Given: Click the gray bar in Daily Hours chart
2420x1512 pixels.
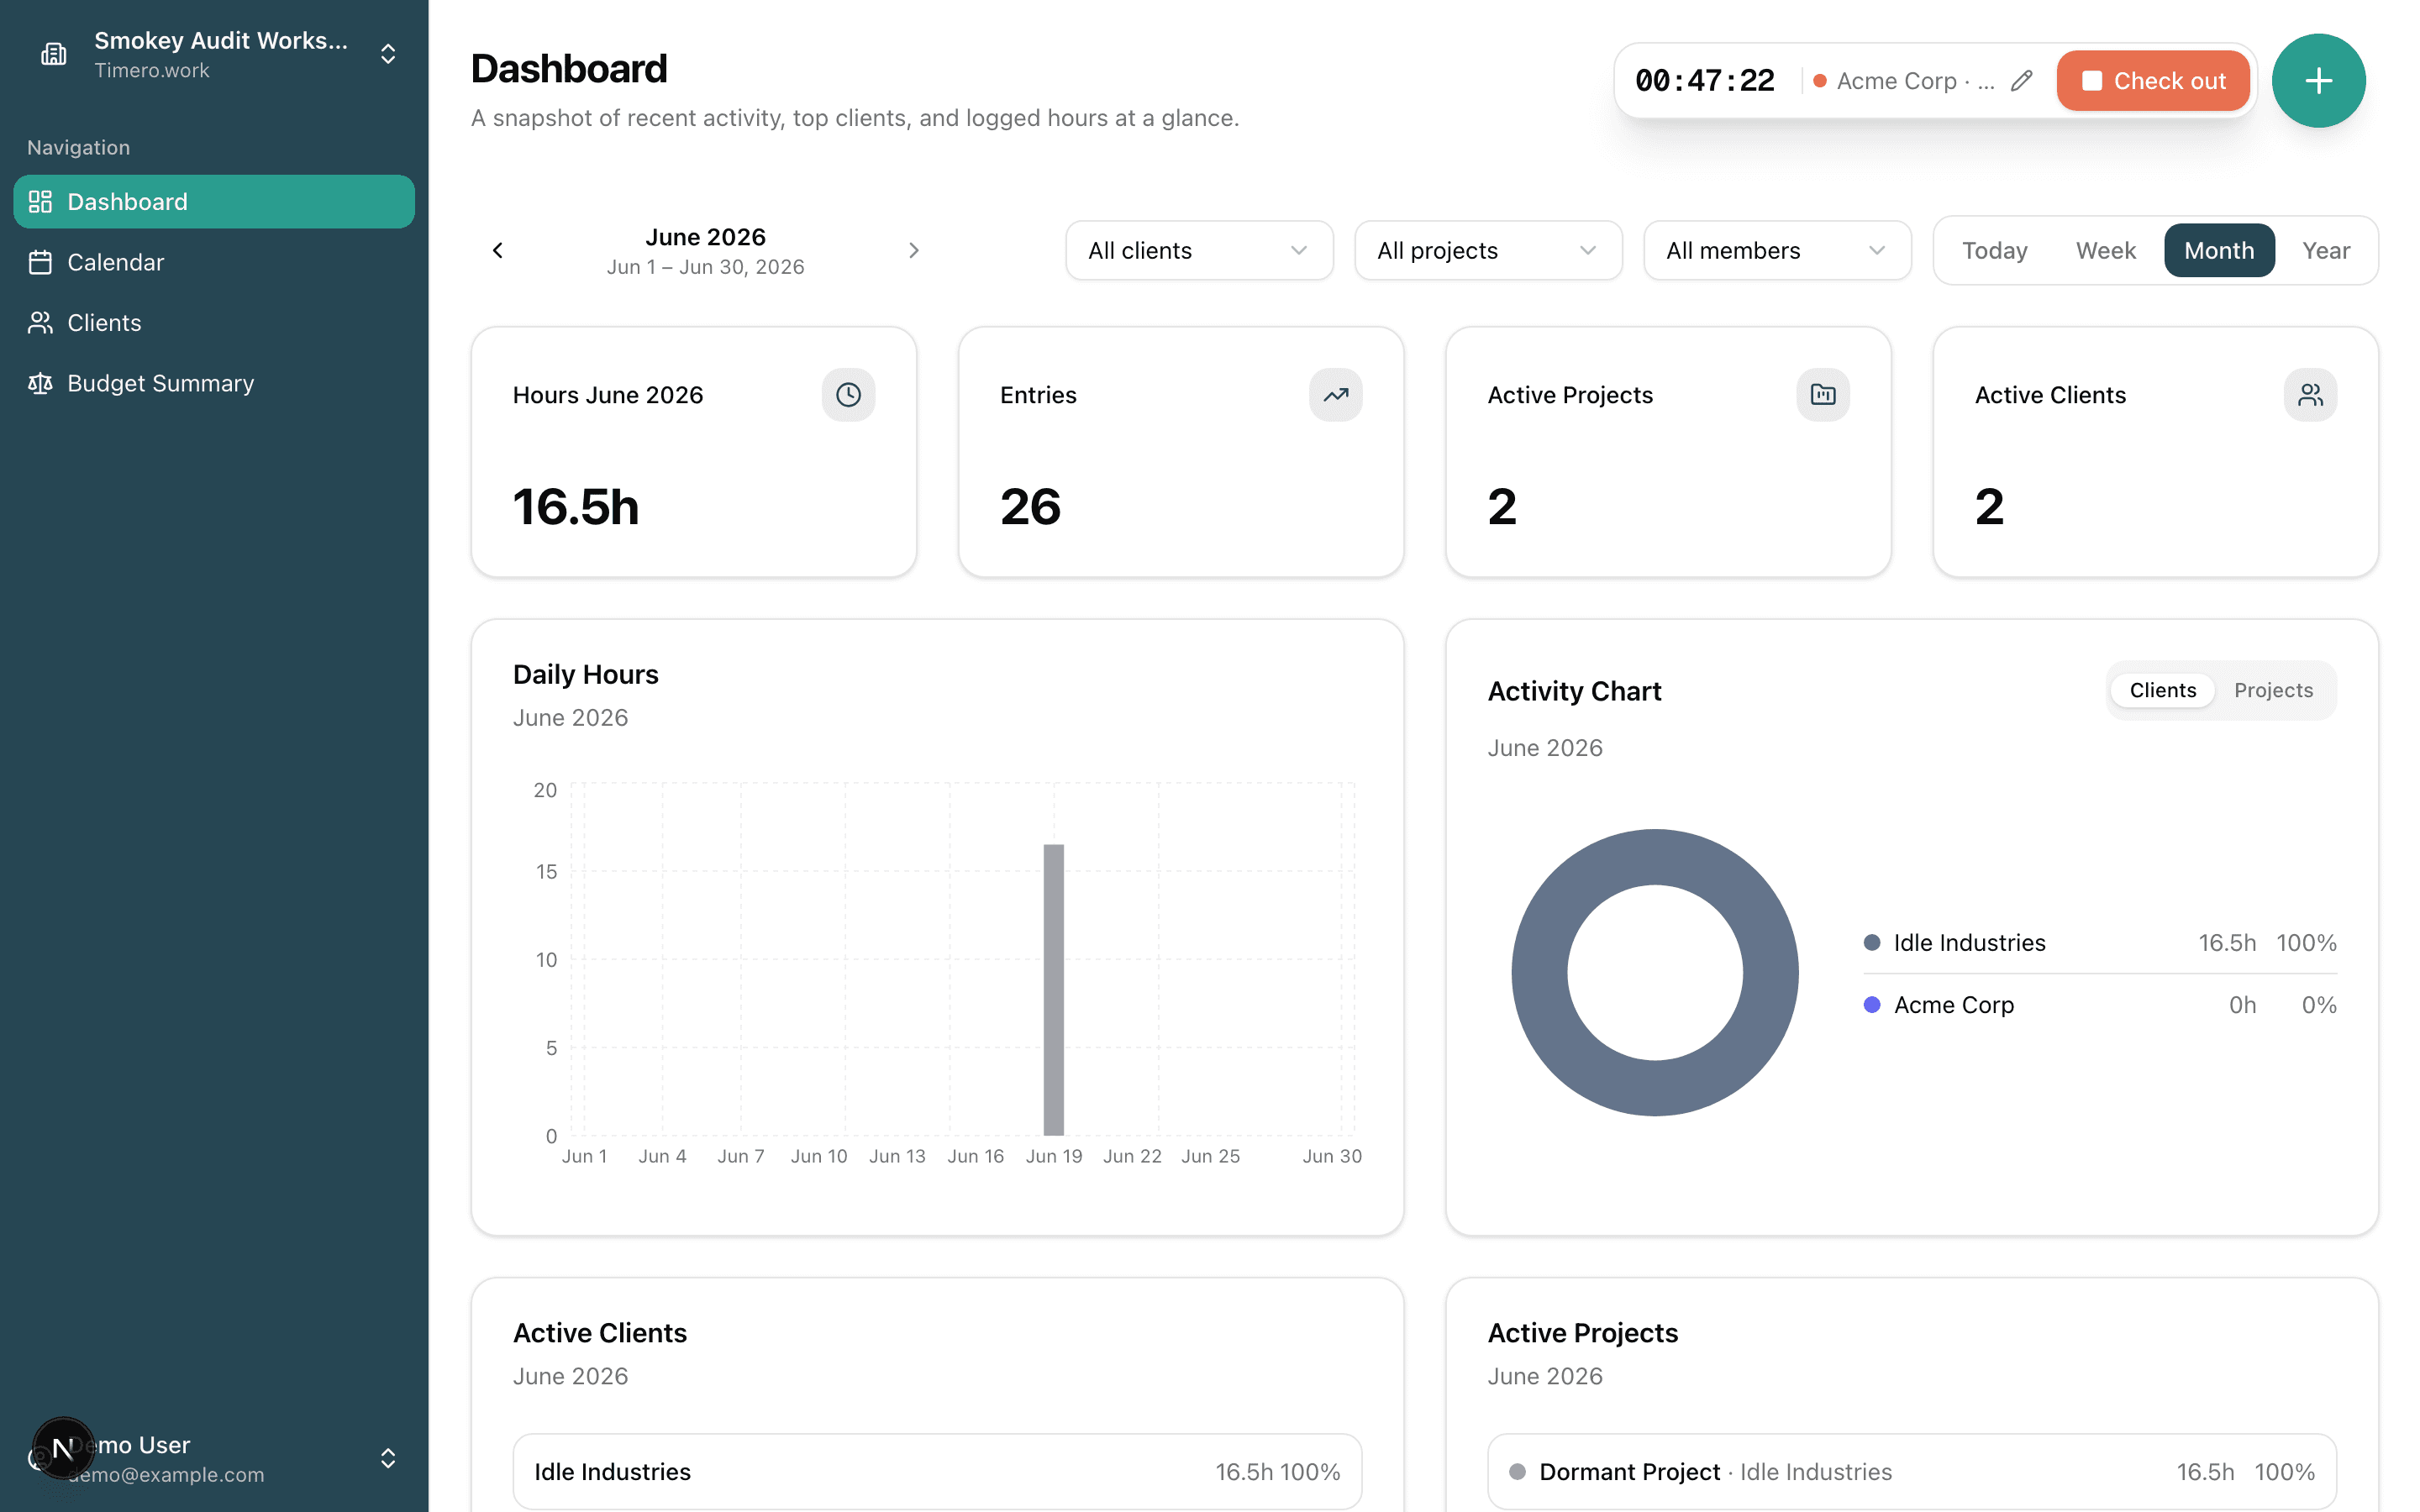Looking at the screenshot, I should click(x=1054, y=990).
